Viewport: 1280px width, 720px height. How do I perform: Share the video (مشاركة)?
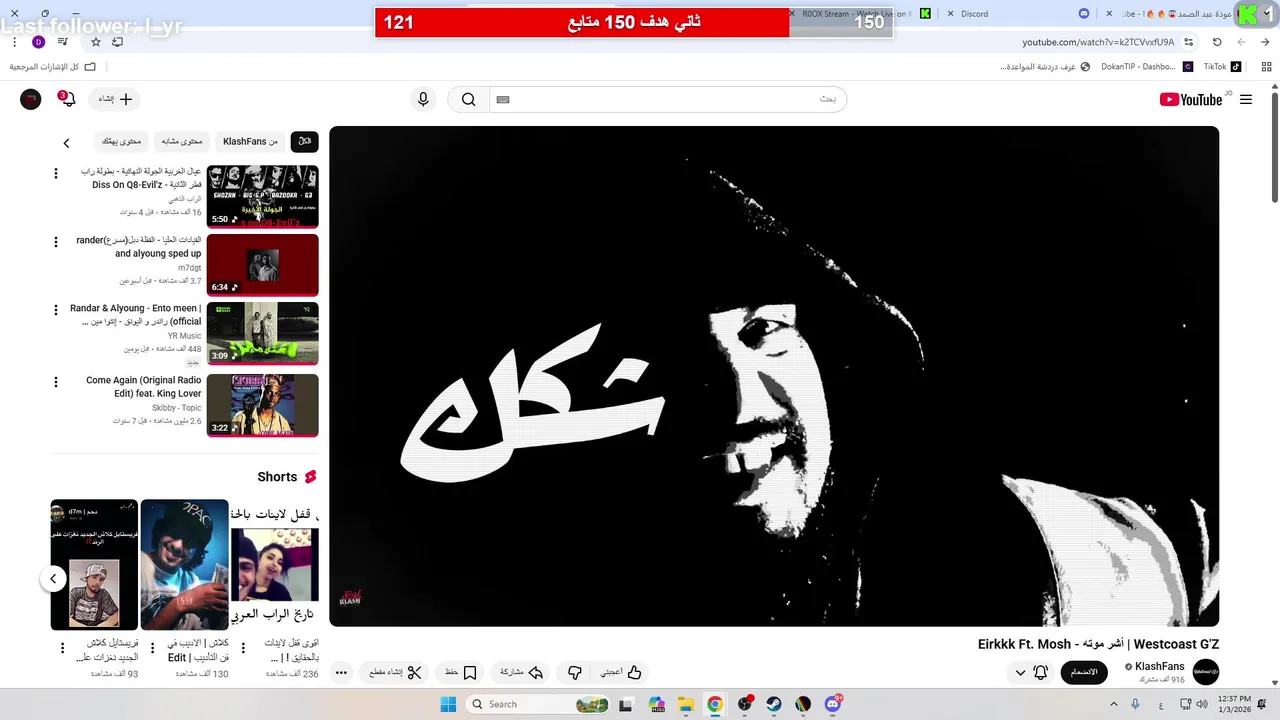point(521,672)
